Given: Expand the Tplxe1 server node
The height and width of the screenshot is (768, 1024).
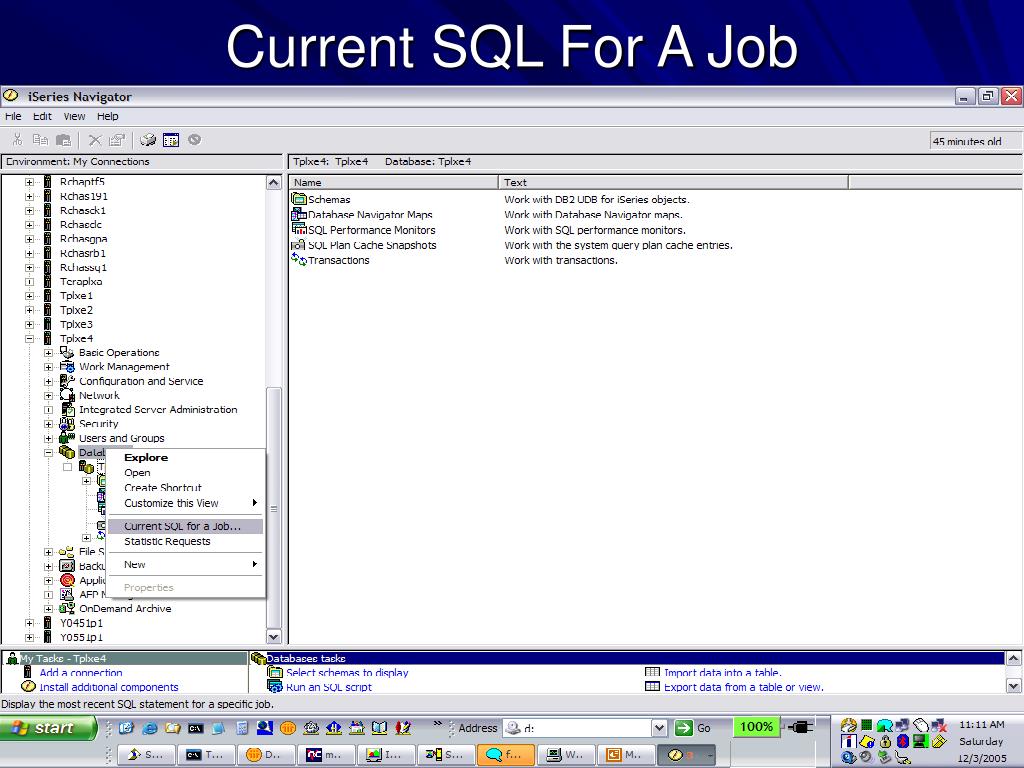Looking at the screenshot, I should click(29, 296).
